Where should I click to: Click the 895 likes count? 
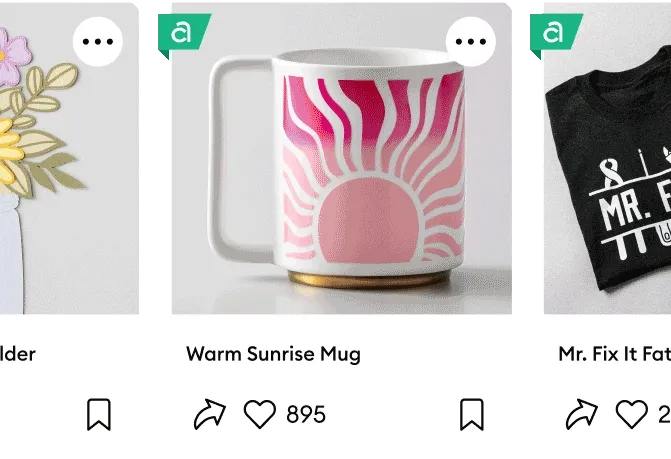(306, 415)
